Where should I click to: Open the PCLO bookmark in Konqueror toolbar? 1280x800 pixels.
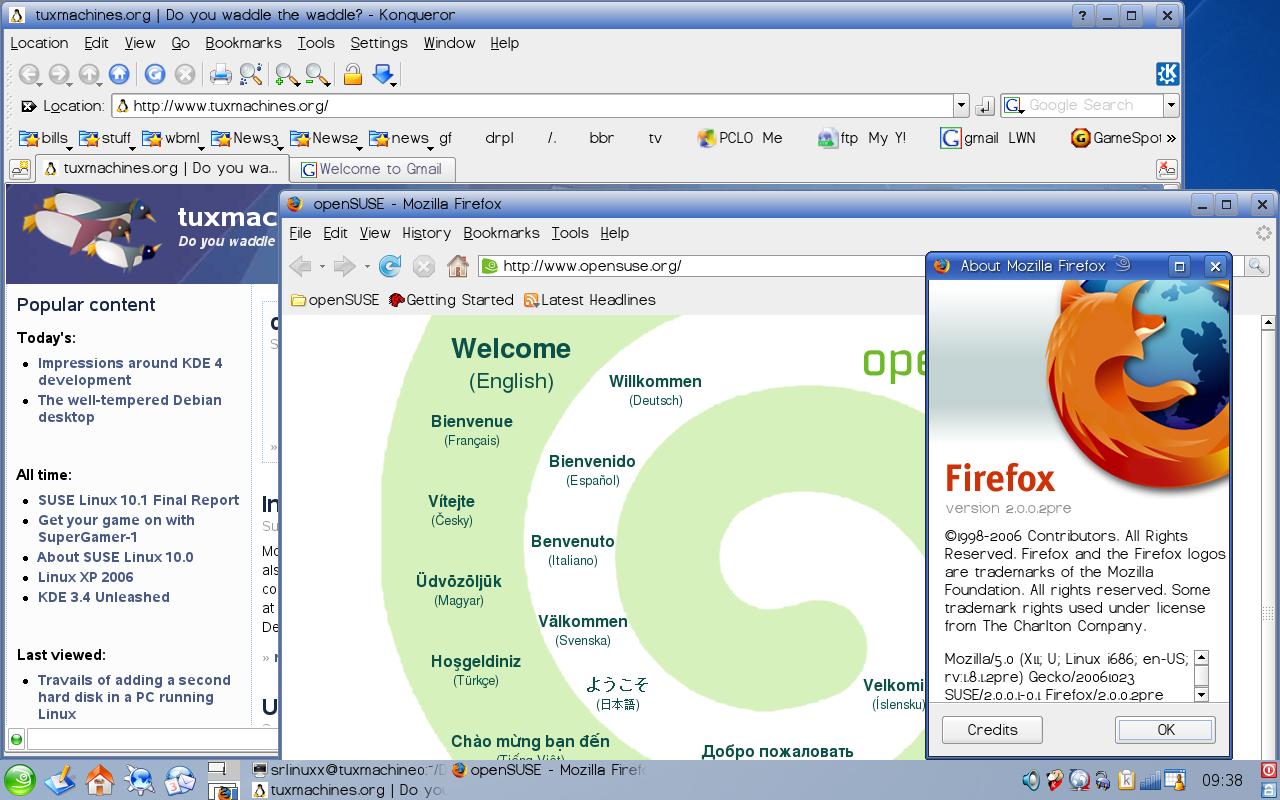725,138
